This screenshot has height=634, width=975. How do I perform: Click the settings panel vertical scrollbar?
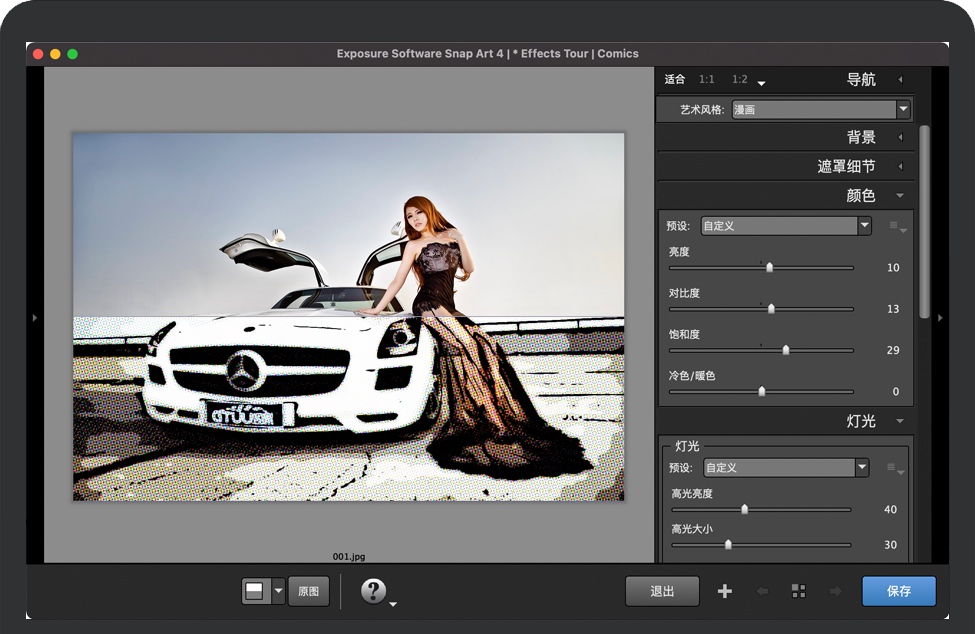[924, 220]
